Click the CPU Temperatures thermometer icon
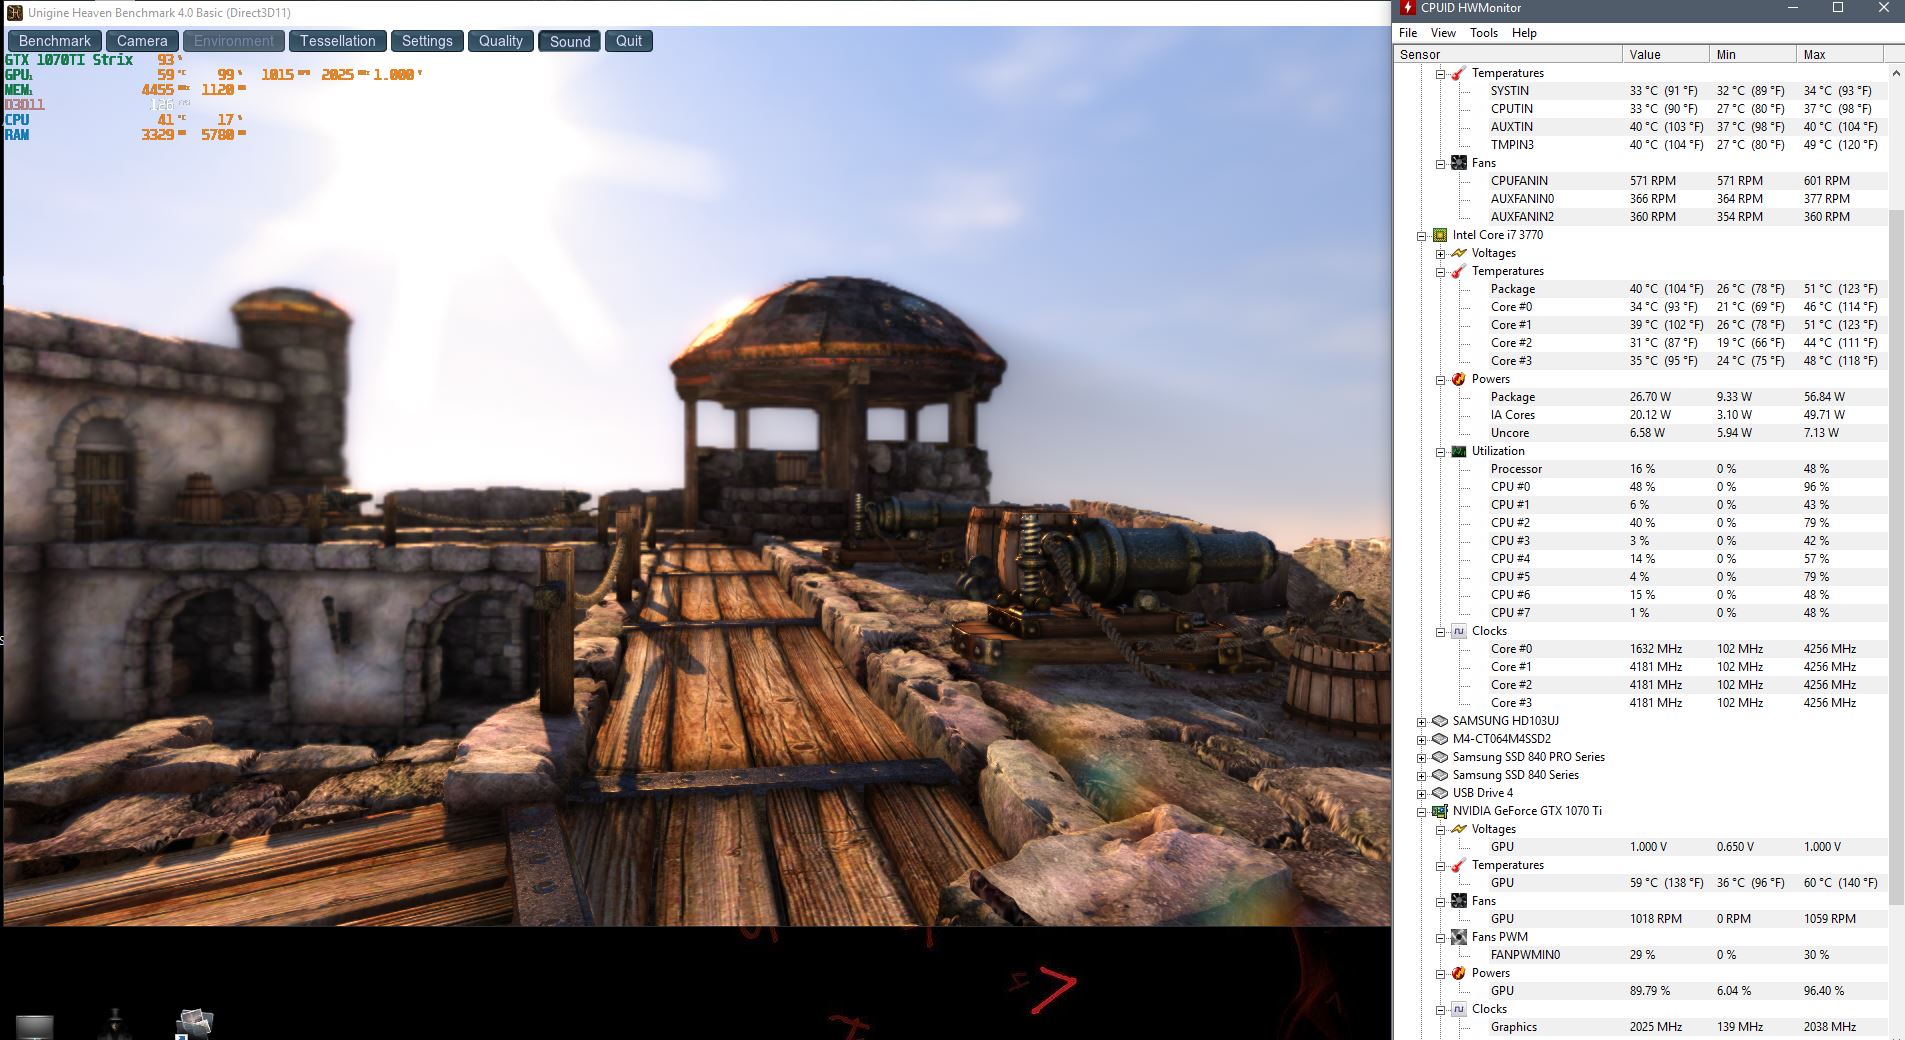This screenshot has width=1905, height=1040. pyautogui.click(x=1459, y=271)
